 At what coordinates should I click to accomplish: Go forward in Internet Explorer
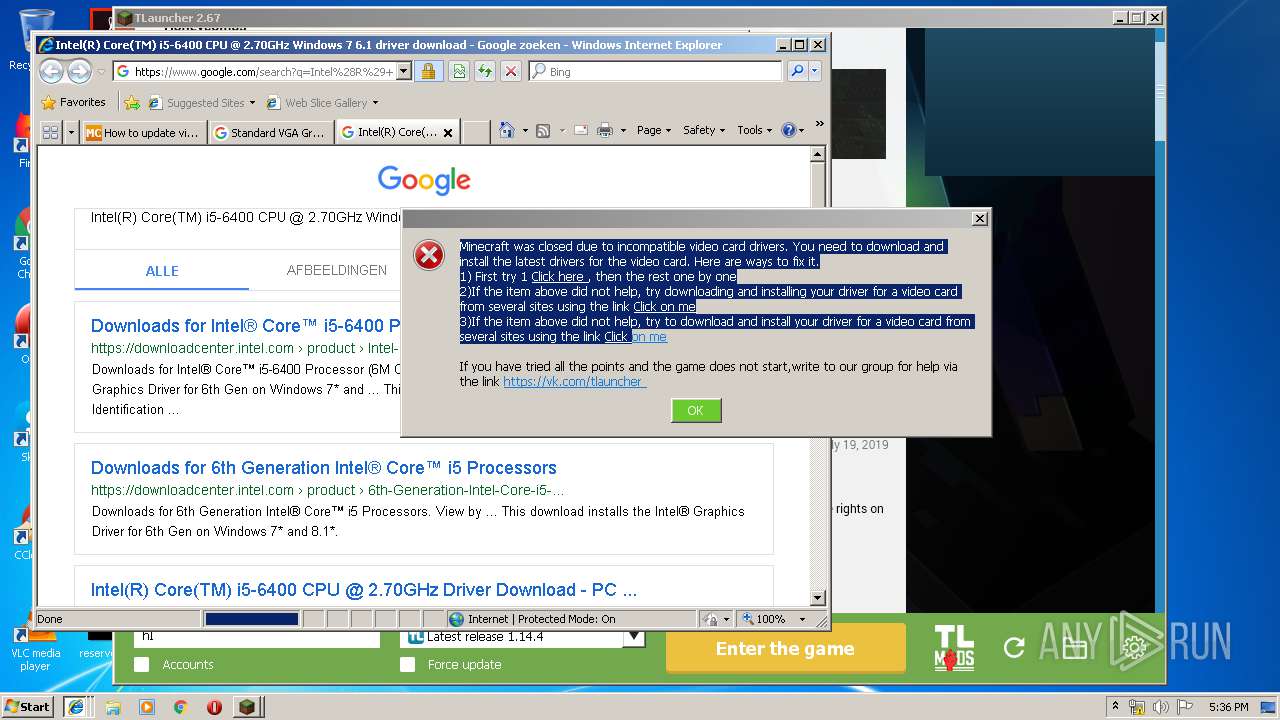point(79,71)
